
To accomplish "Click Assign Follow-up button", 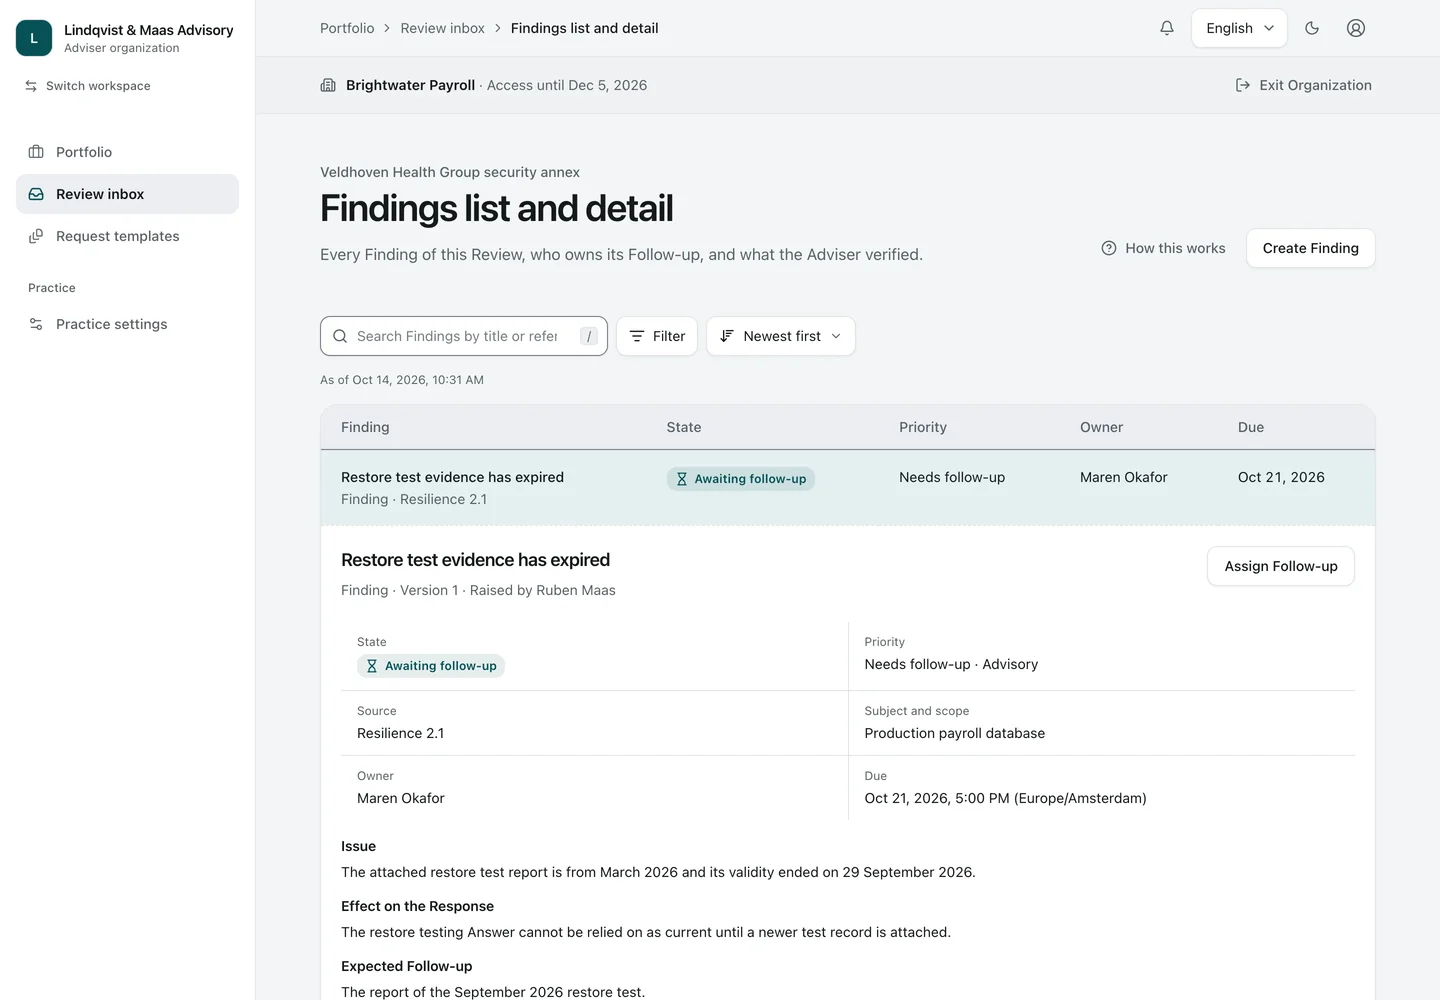I will [x=1281, y=566].
